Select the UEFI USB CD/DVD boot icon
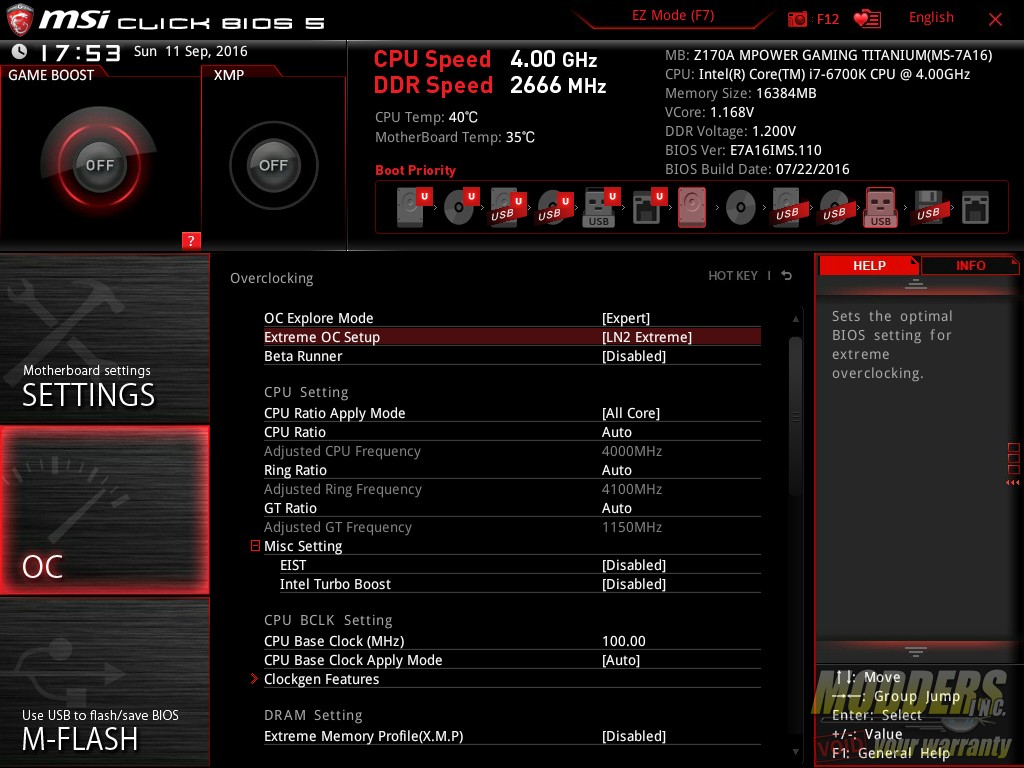 click(x=554, y=208)
